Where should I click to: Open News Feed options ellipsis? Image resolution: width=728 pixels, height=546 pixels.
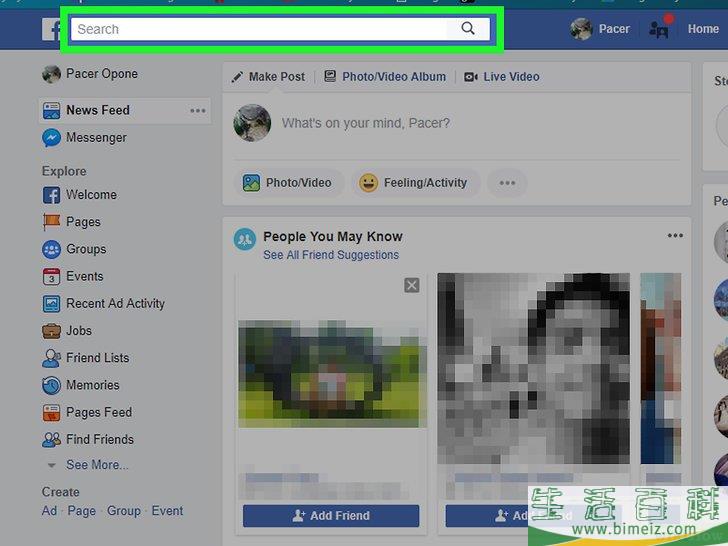(198, 110)
